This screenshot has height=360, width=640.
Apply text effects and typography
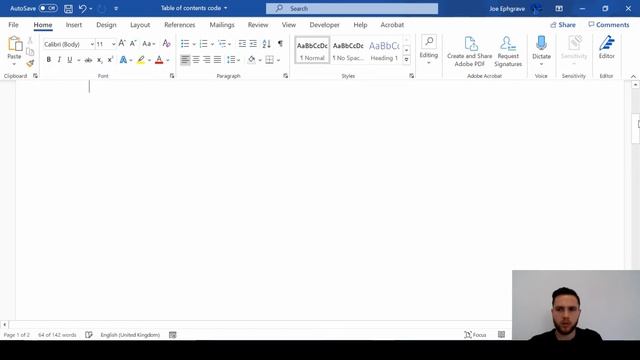click(x=123, y=60)
